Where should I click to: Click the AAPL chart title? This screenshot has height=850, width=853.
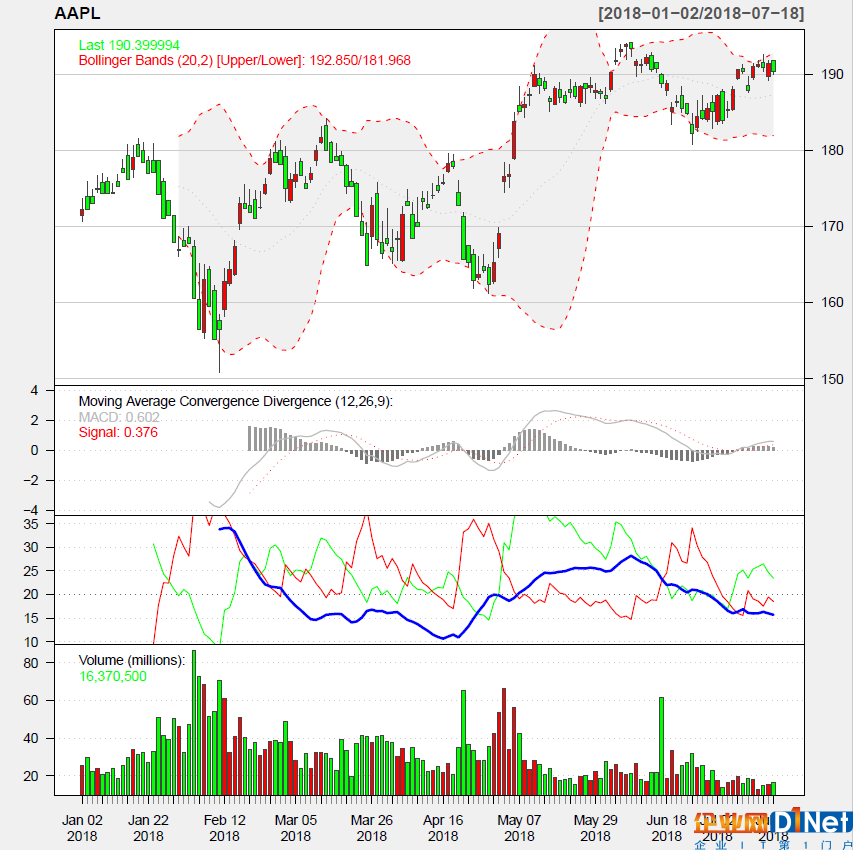[77, 13]
